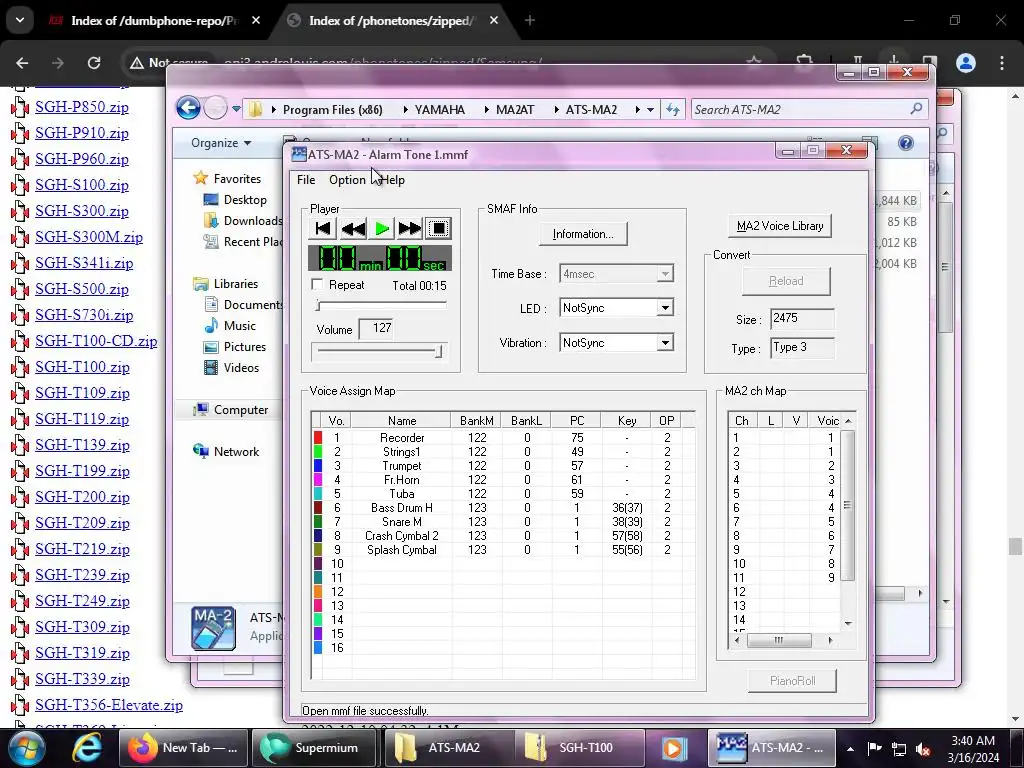Open the browser three-dot menu
1024x768 pixels.
click(x=1002, y=63)
